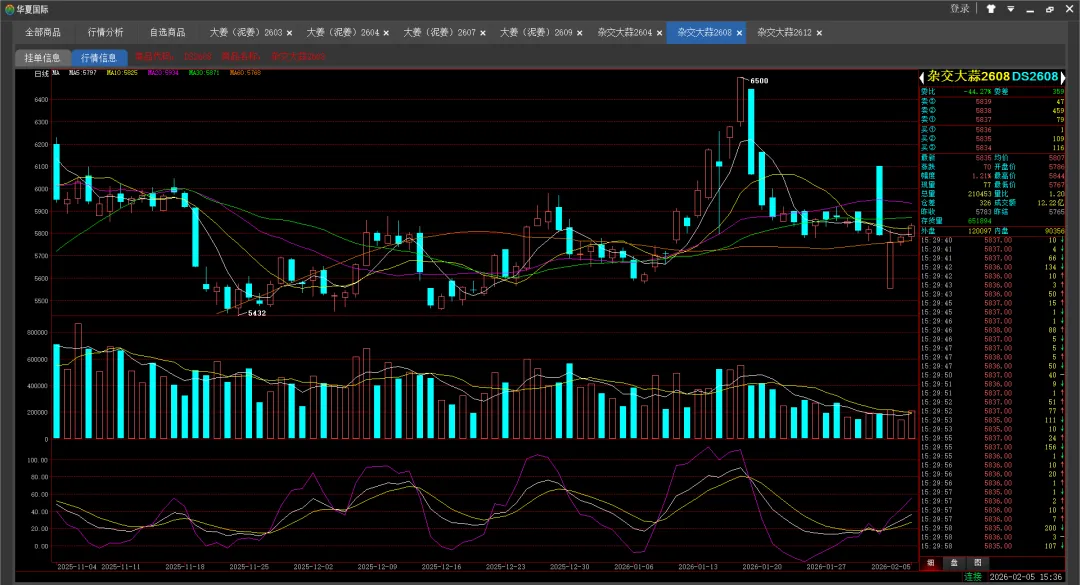Select the 图 chart view button
The width and height of the screenshot is (1080, 585).
[x=977, y=563]
